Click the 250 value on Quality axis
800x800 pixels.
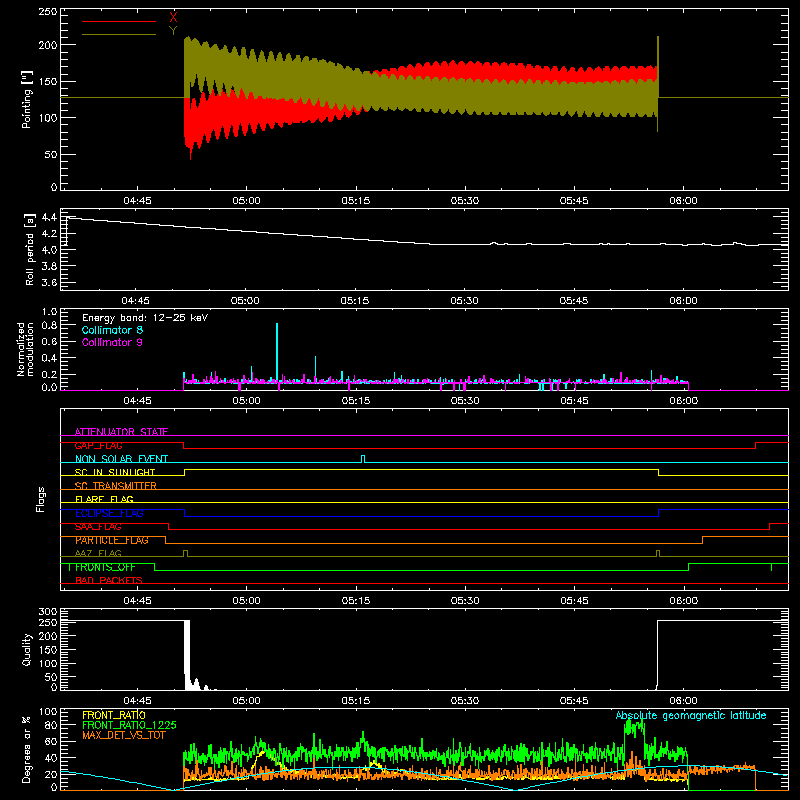tap(47, 622)
